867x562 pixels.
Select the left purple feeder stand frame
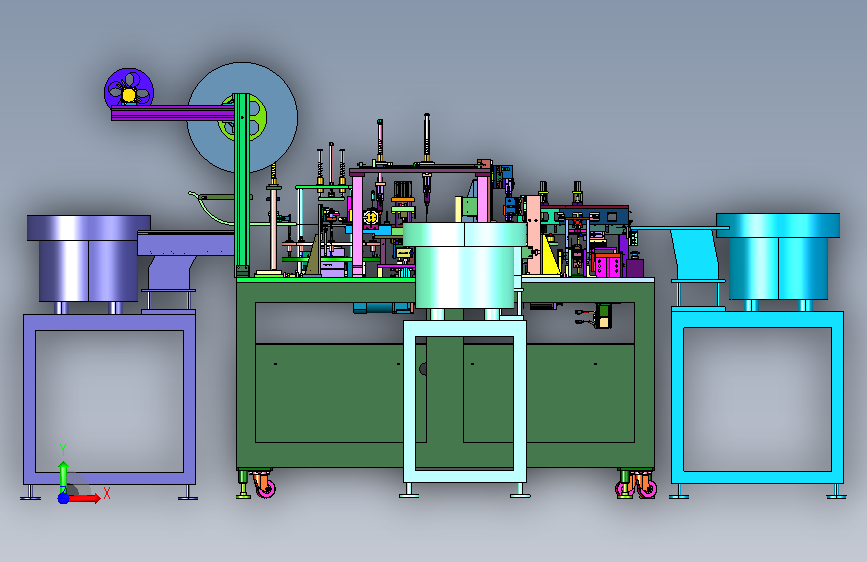point(109,401)
